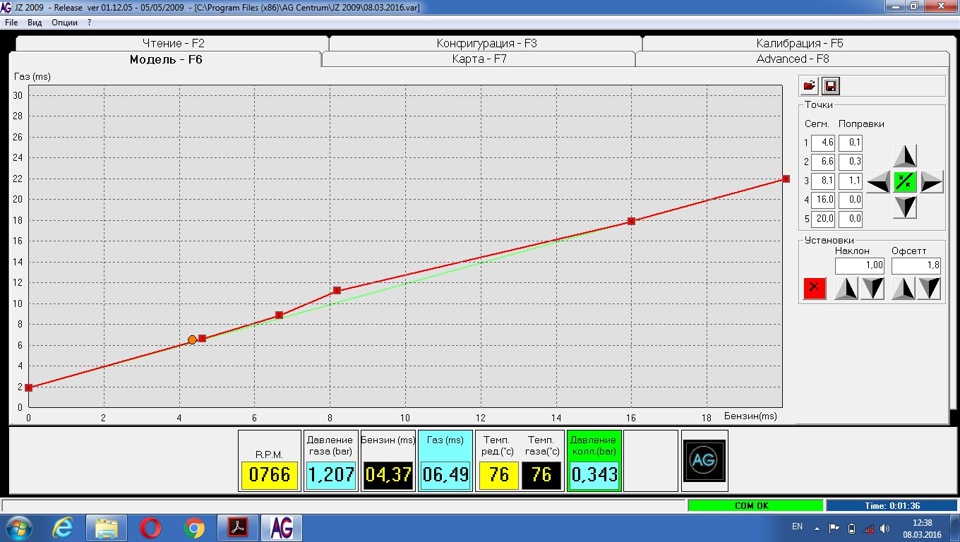Move point down with down arrow
960x542 pixels.
coord(905,208)
